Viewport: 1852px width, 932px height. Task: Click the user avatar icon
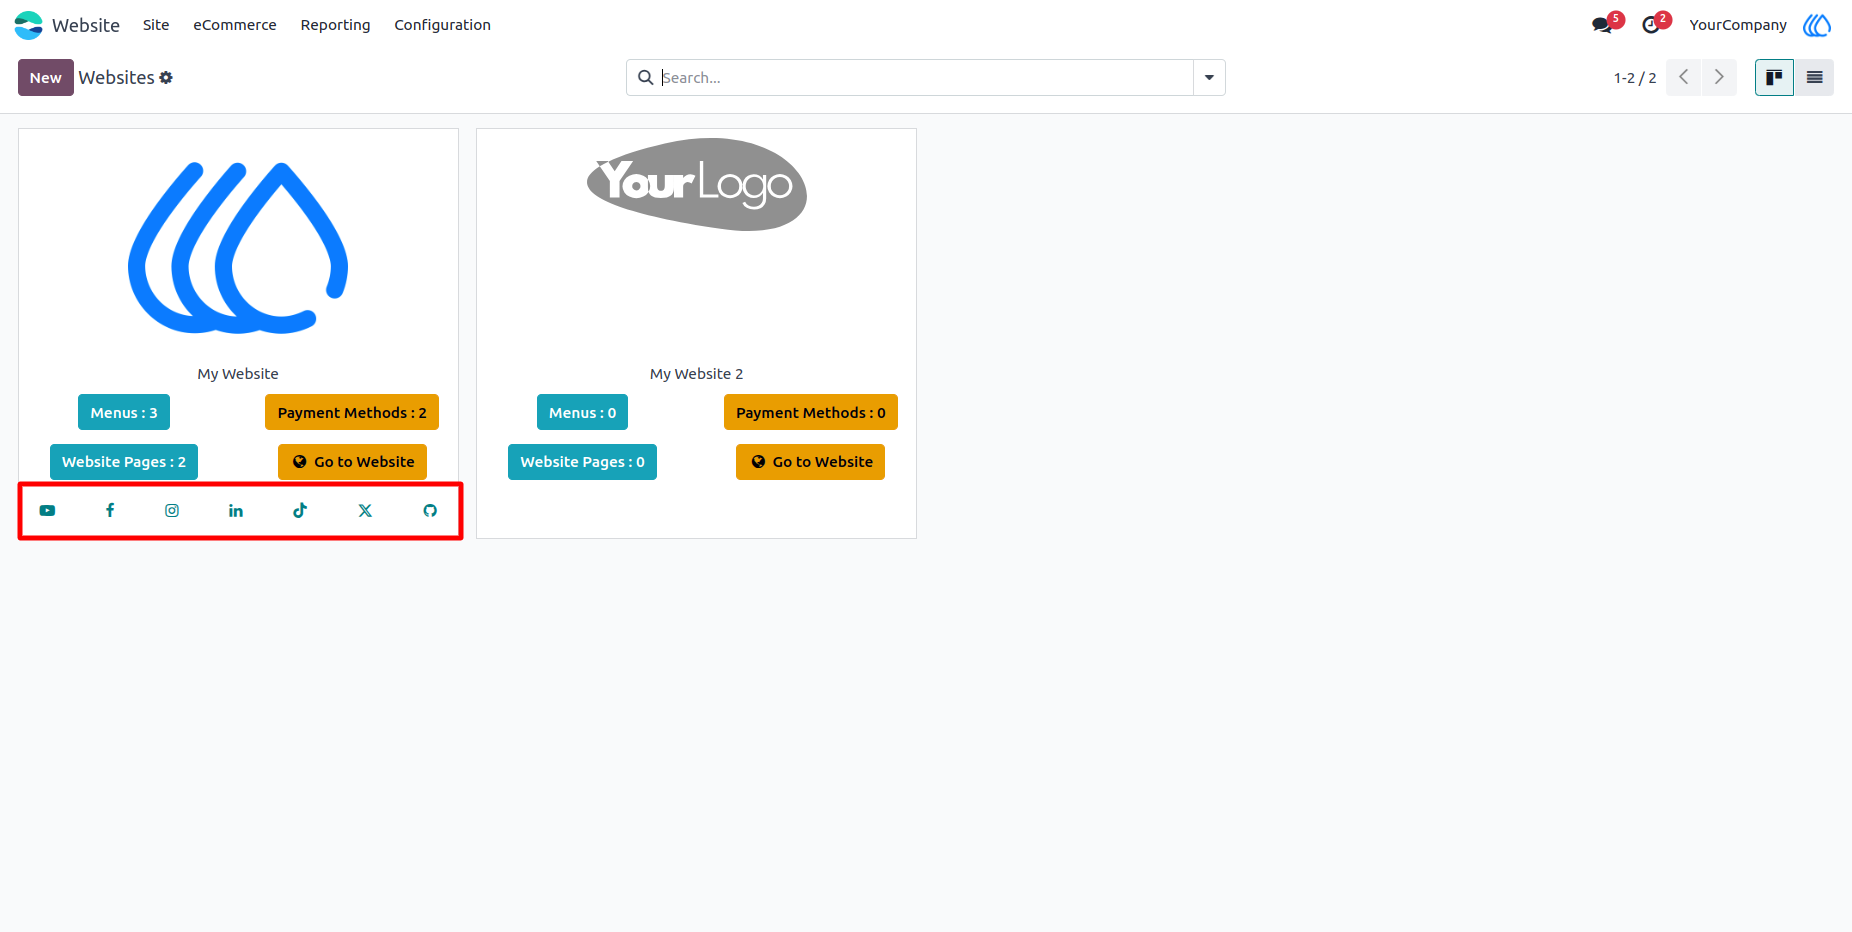coord(1817,25)
